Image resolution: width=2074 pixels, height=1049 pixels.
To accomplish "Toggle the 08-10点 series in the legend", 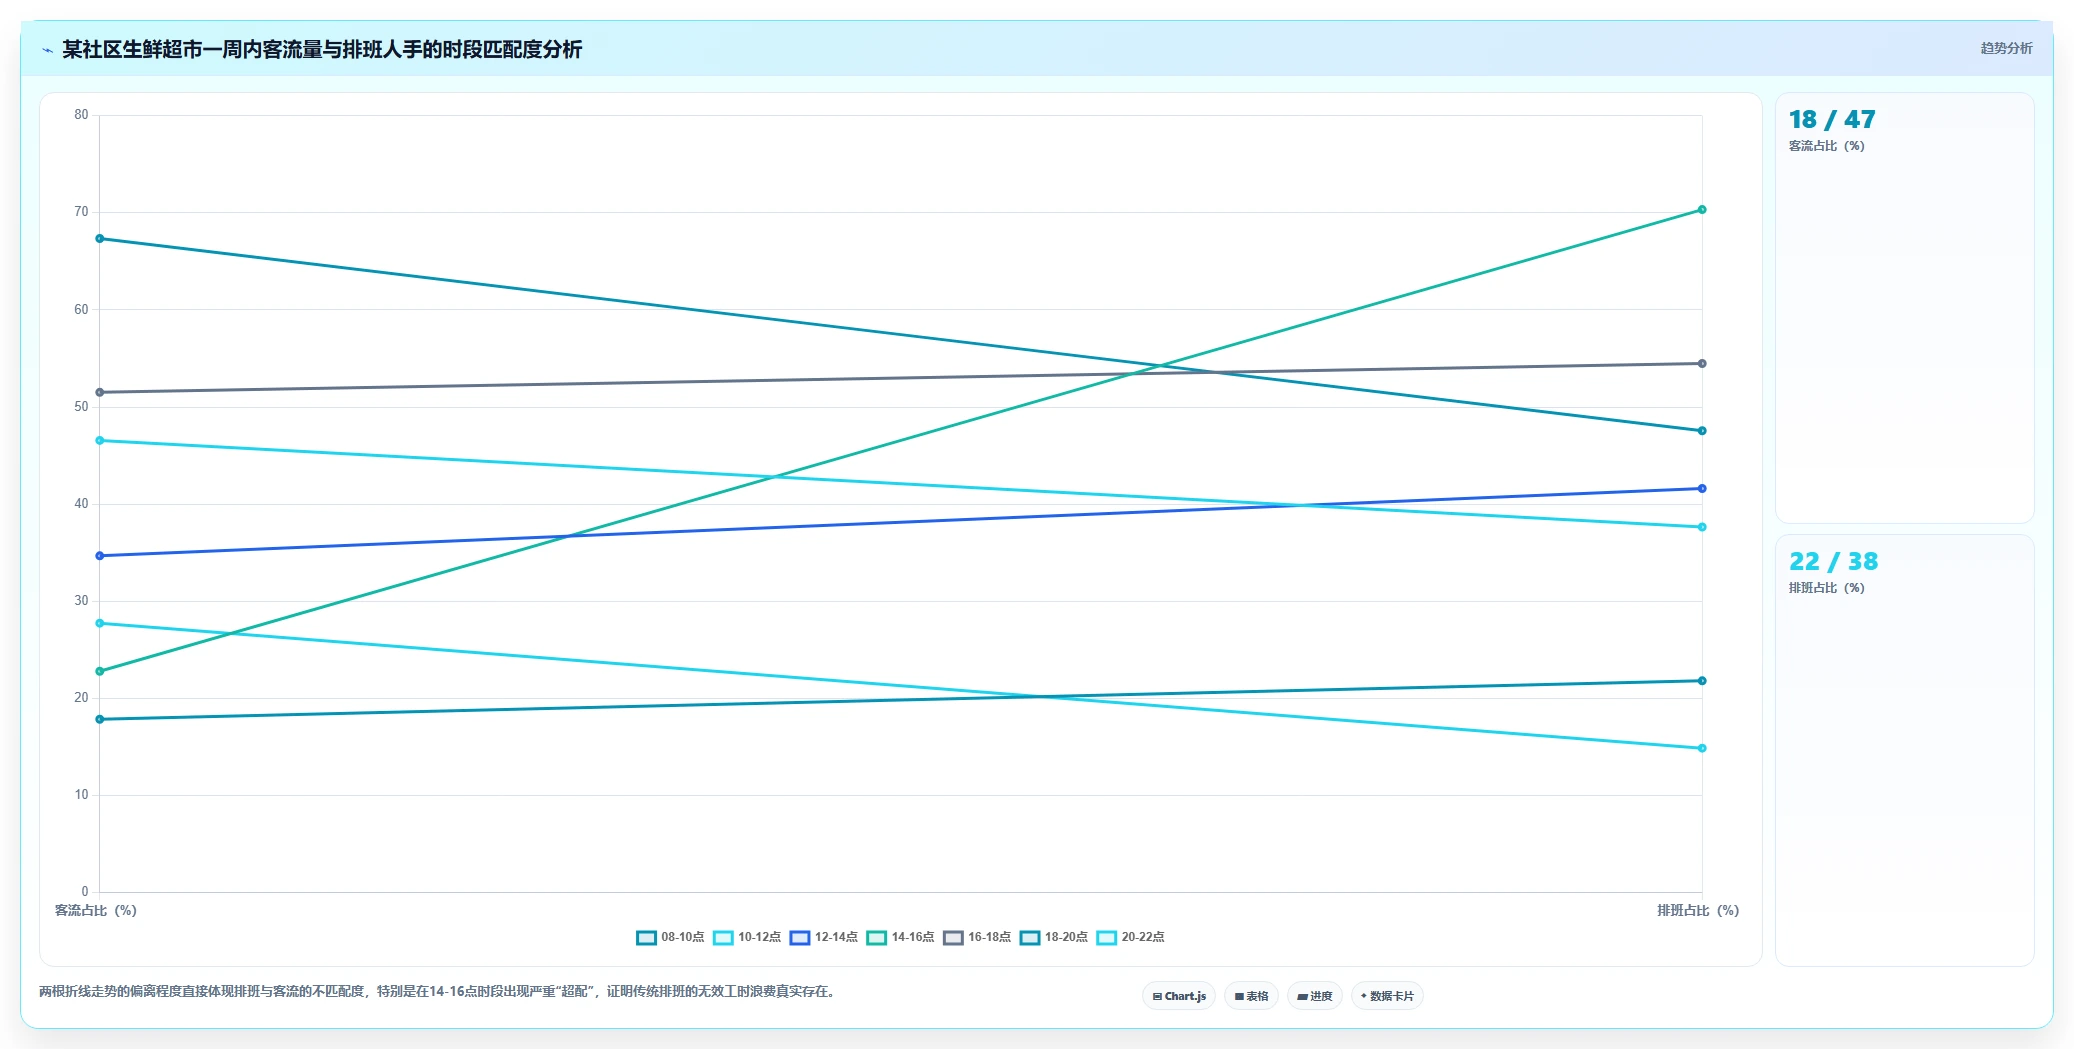I will click(670, 937).
